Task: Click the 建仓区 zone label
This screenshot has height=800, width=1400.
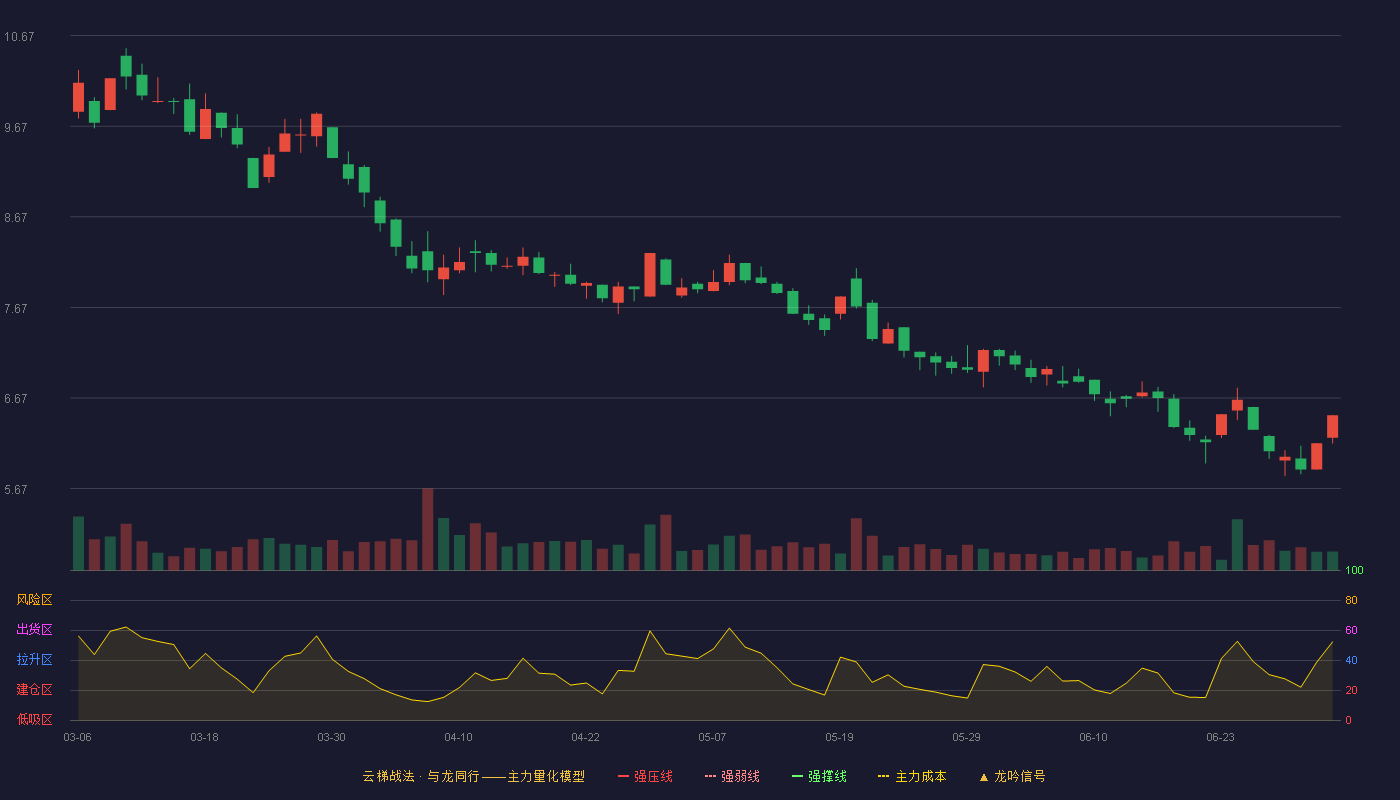Action: tap(34, 690)
